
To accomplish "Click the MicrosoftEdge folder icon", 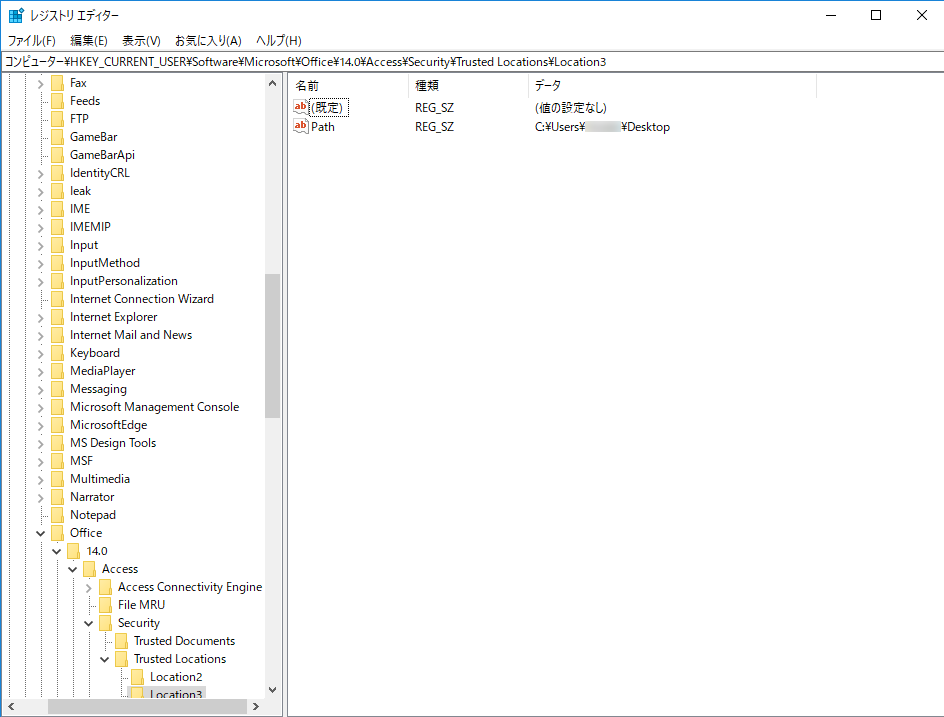I will point(58,425).
